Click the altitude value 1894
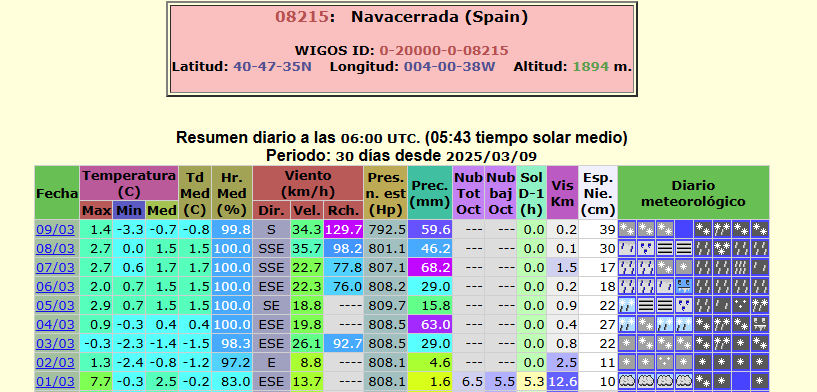Viewport: 817px width, 392px height. (591, 67)
